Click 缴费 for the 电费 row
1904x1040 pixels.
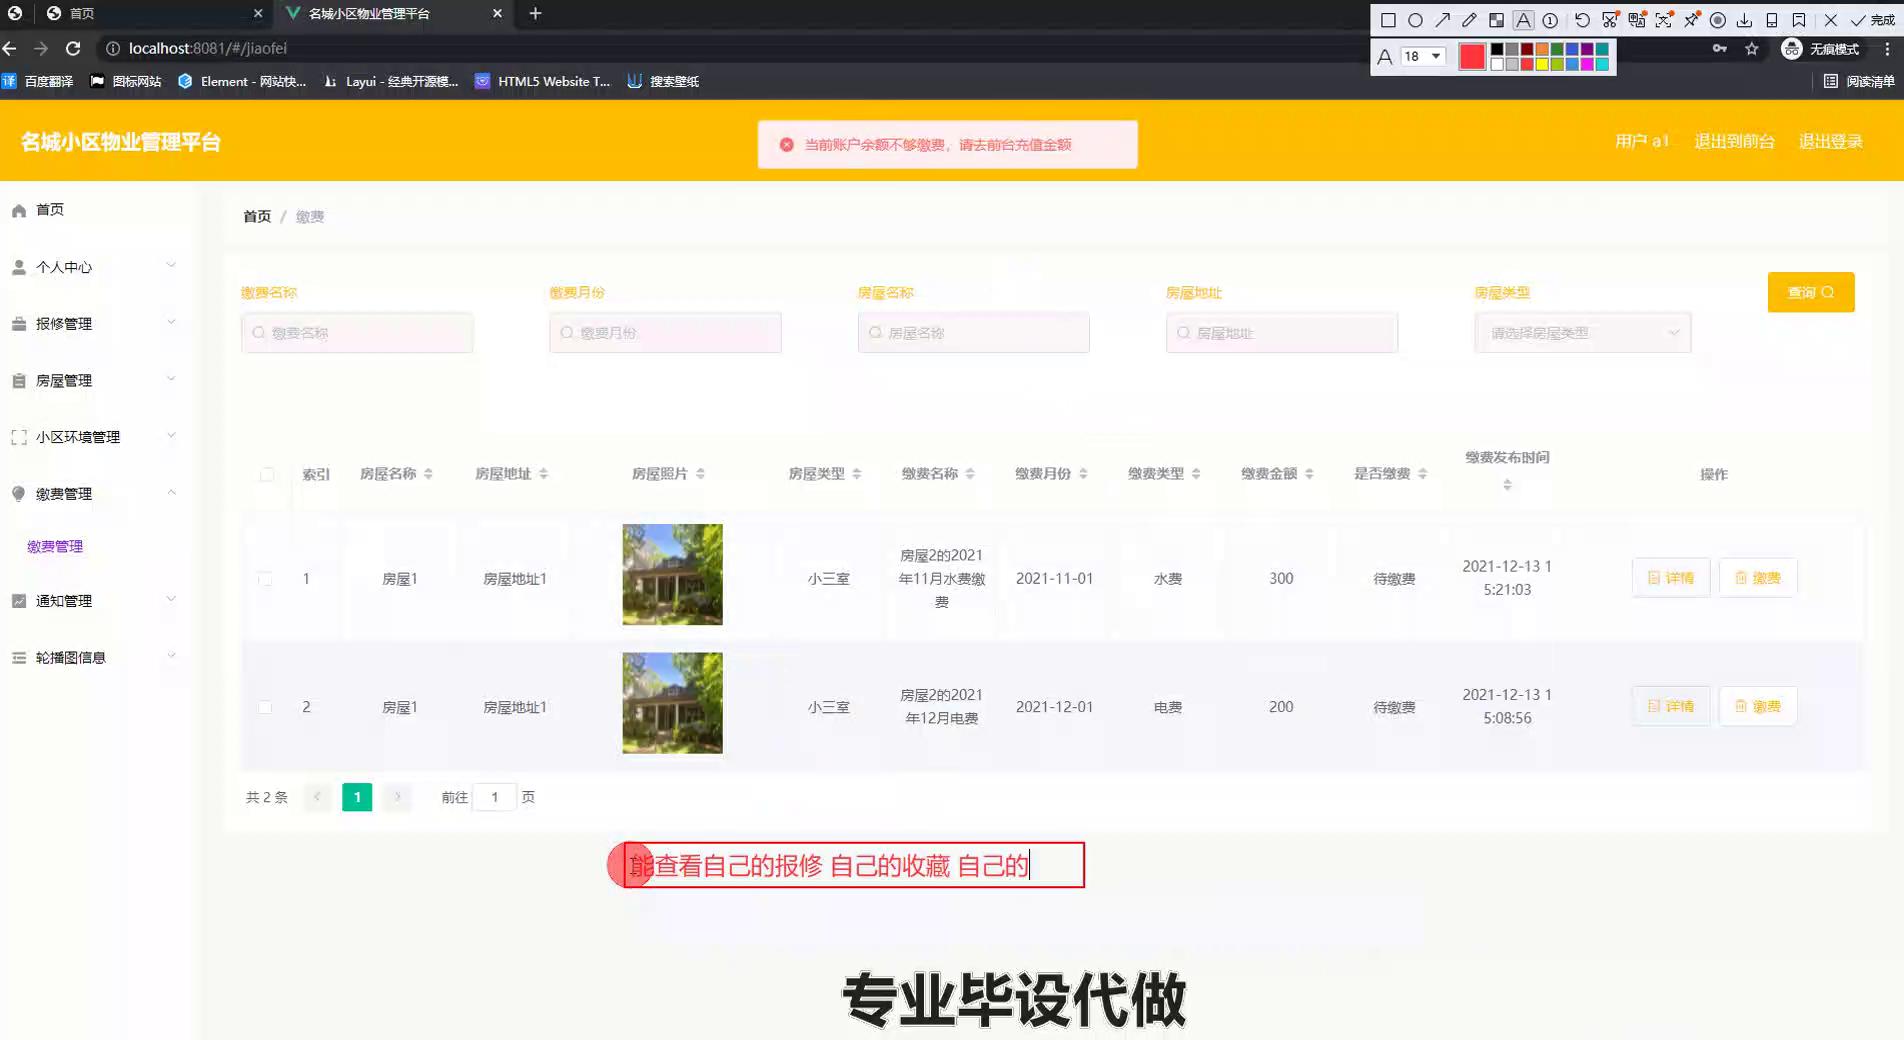coord(1758,706)
